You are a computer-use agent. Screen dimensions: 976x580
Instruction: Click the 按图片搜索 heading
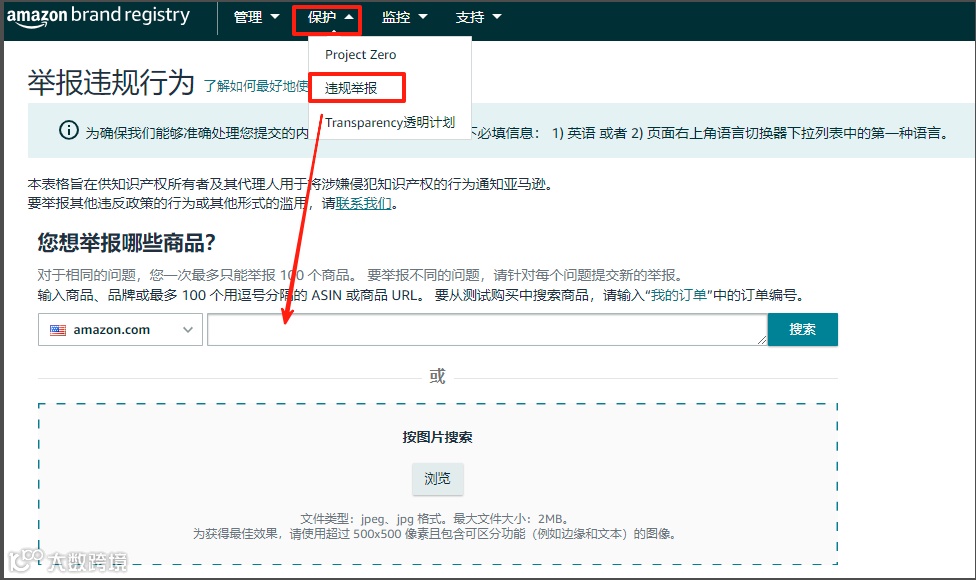(438, 437)
